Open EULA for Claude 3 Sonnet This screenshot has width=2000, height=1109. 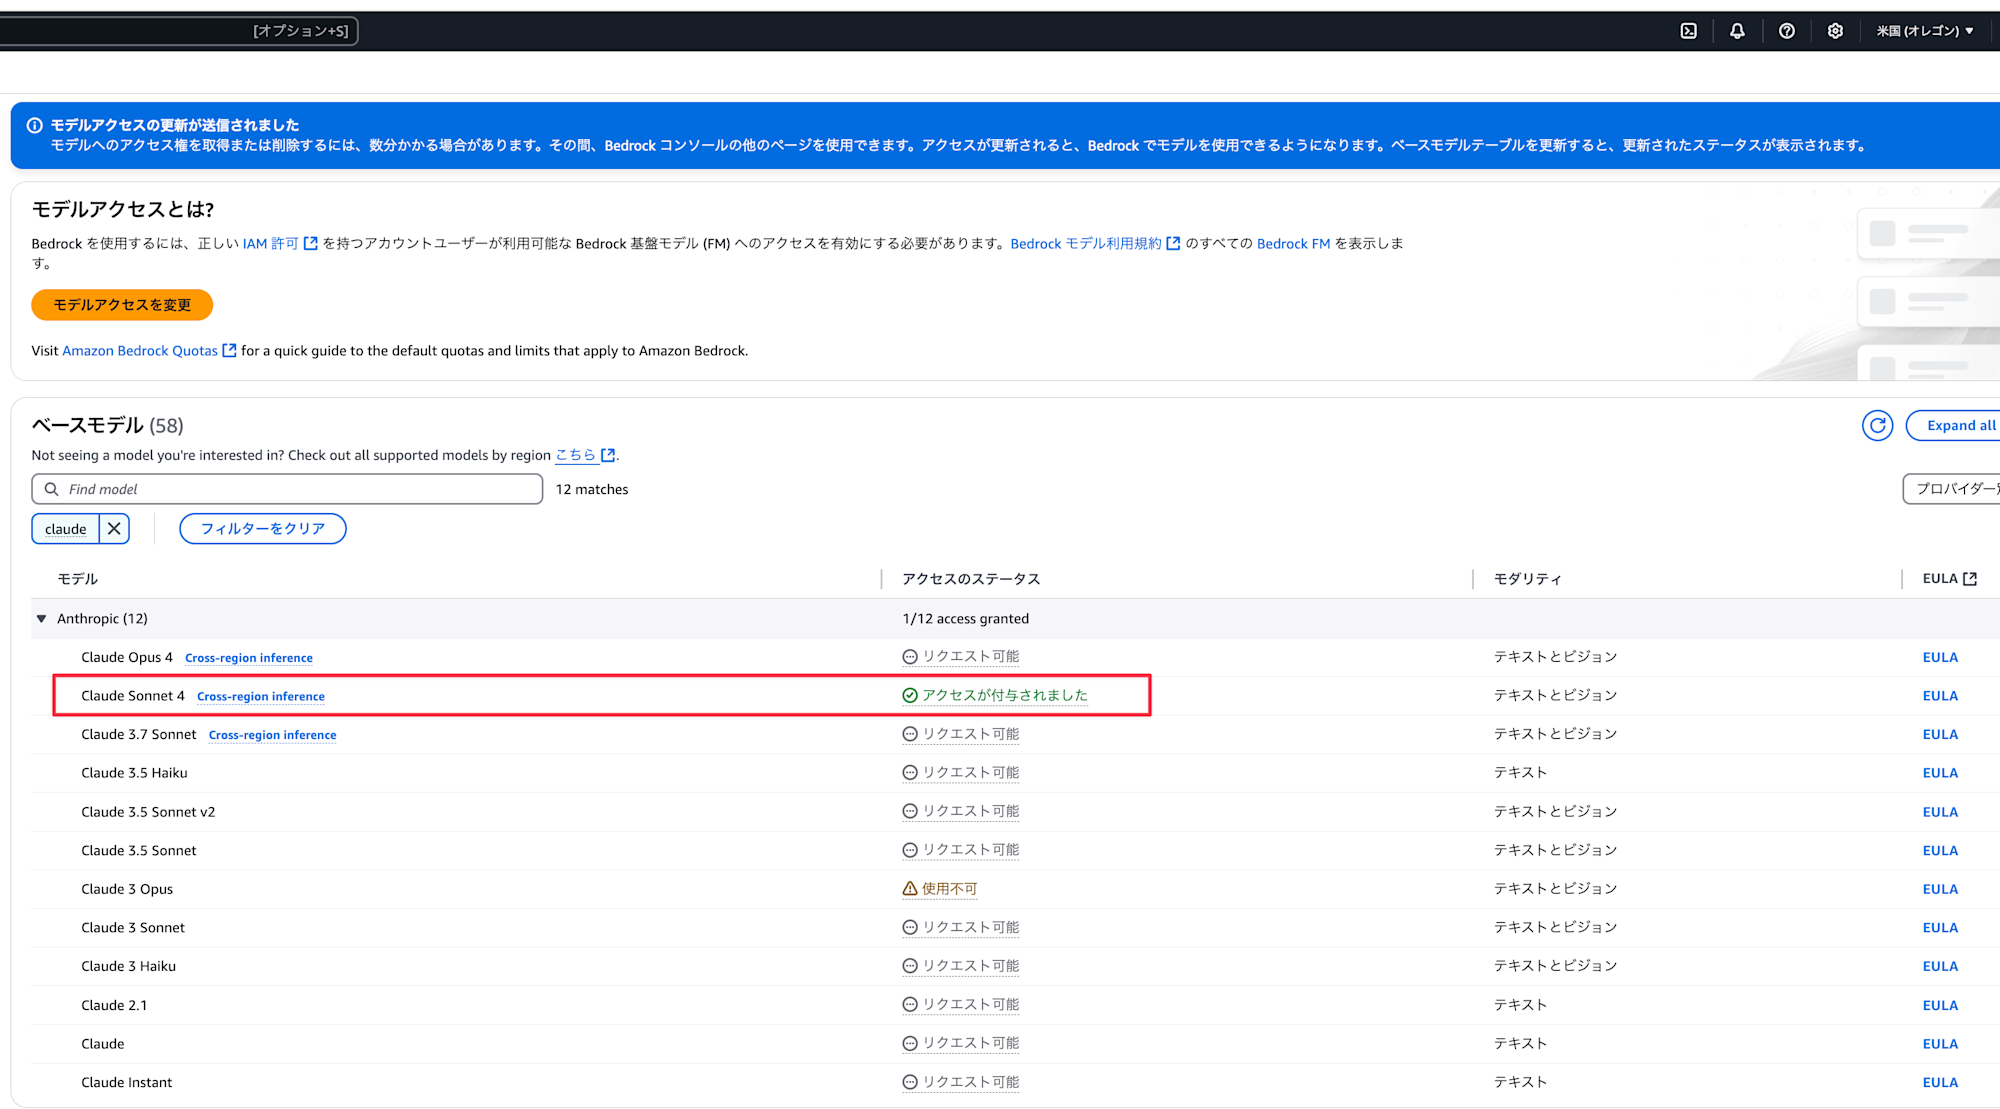(1940, 928)
